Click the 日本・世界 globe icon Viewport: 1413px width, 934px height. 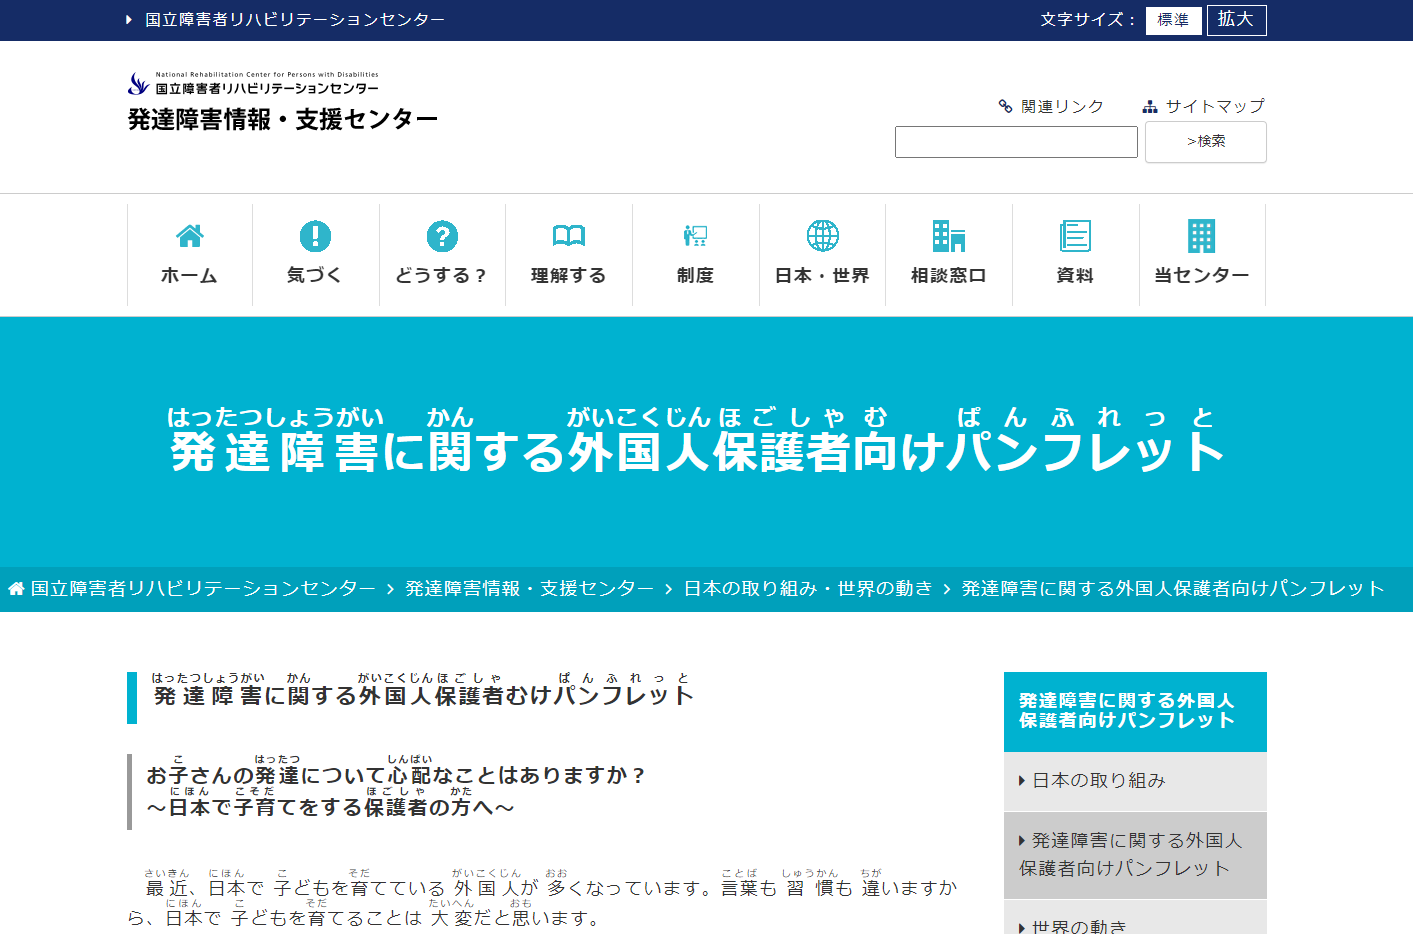pyautogui.click(x=822, y=236)
